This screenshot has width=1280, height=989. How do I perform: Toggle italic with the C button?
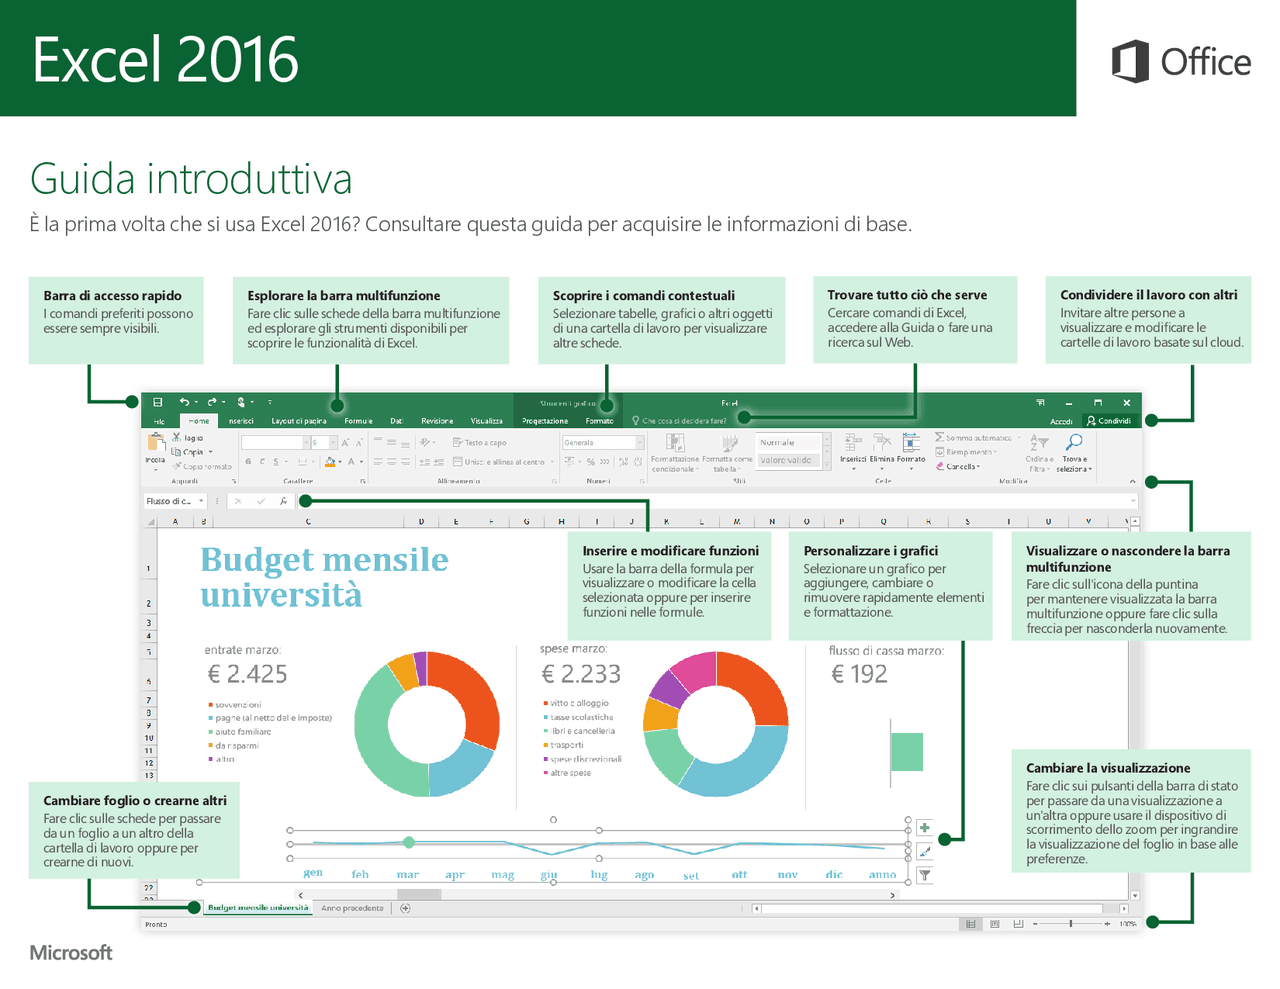coord(262,461)
